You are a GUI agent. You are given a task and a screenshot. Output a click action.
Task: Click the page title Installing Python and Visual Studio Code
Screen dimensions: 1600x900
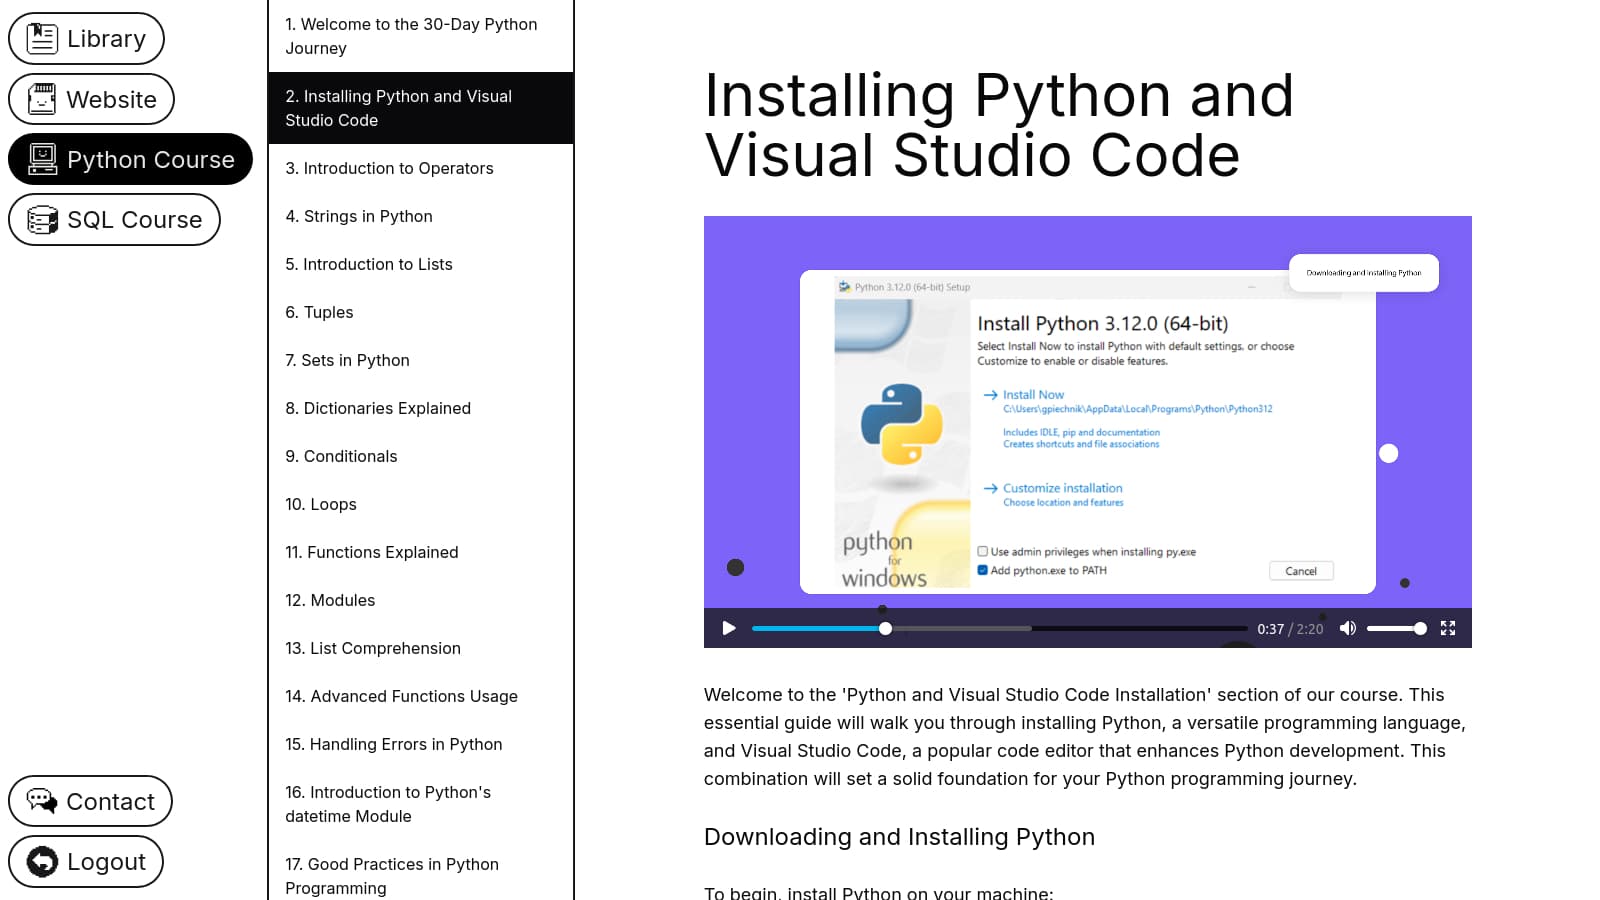999,125
